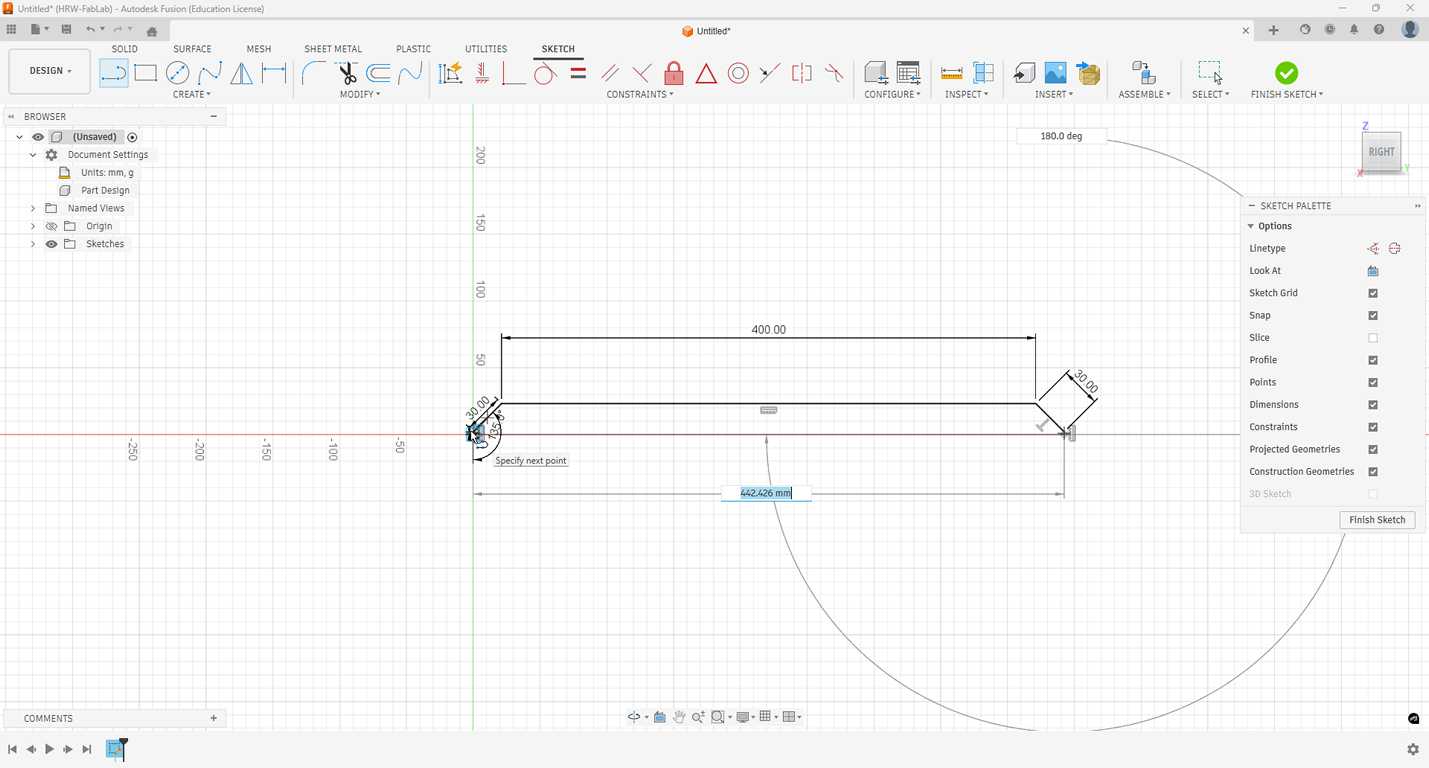The image size is (1429, 768).
Task: Switch to the SOLID tab
Action: (x=125, y=49)
